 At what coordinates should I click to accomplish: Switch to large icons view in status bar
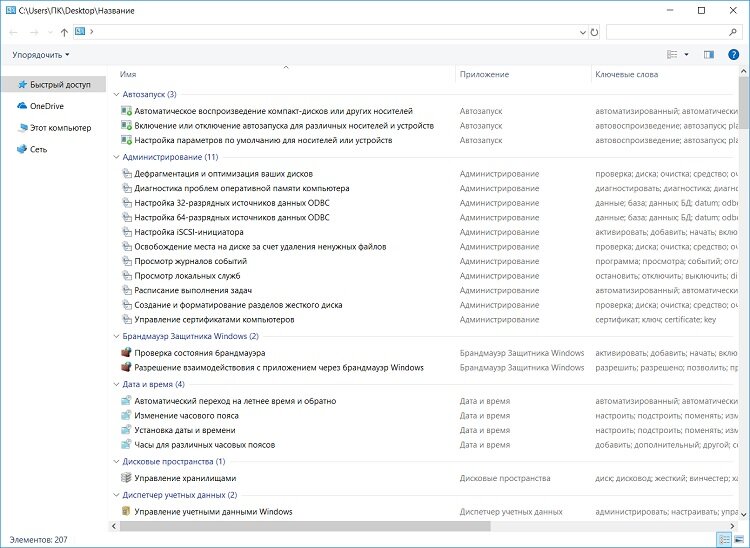tap(739, 539)
